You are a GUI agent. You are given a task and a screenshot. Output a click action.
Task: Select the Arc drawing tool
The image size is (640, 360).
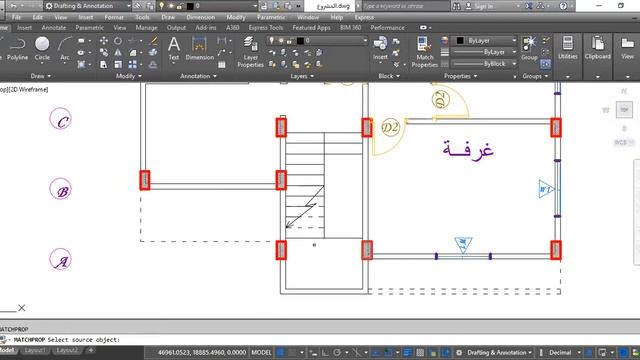coord(64,49)
